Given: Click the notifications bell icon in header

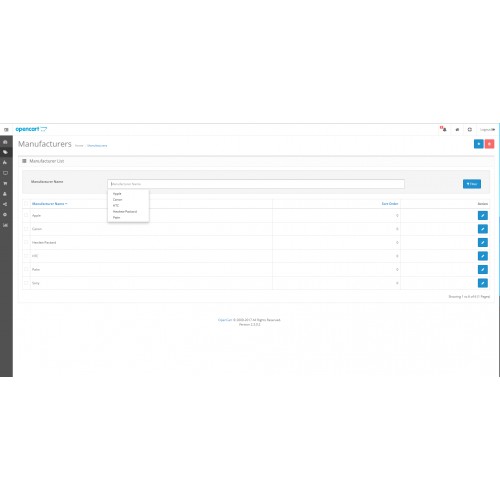Looking at the screenshot, I should [x=444, y=129].
